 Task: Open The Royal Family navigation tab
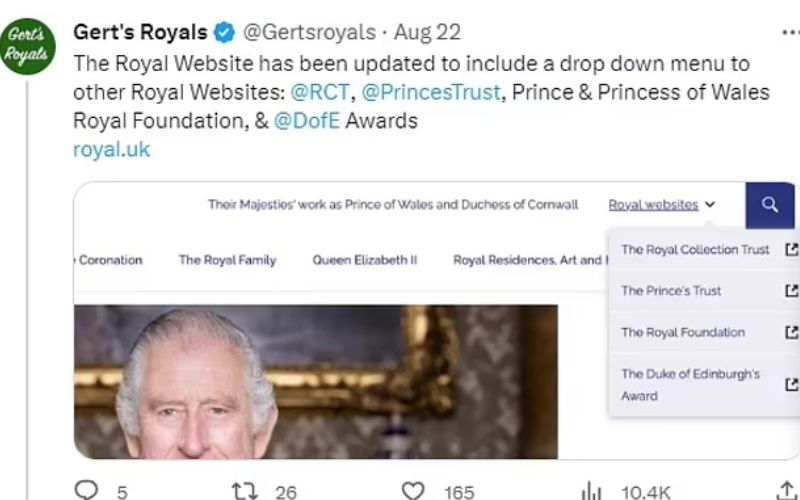coord(227,260)
